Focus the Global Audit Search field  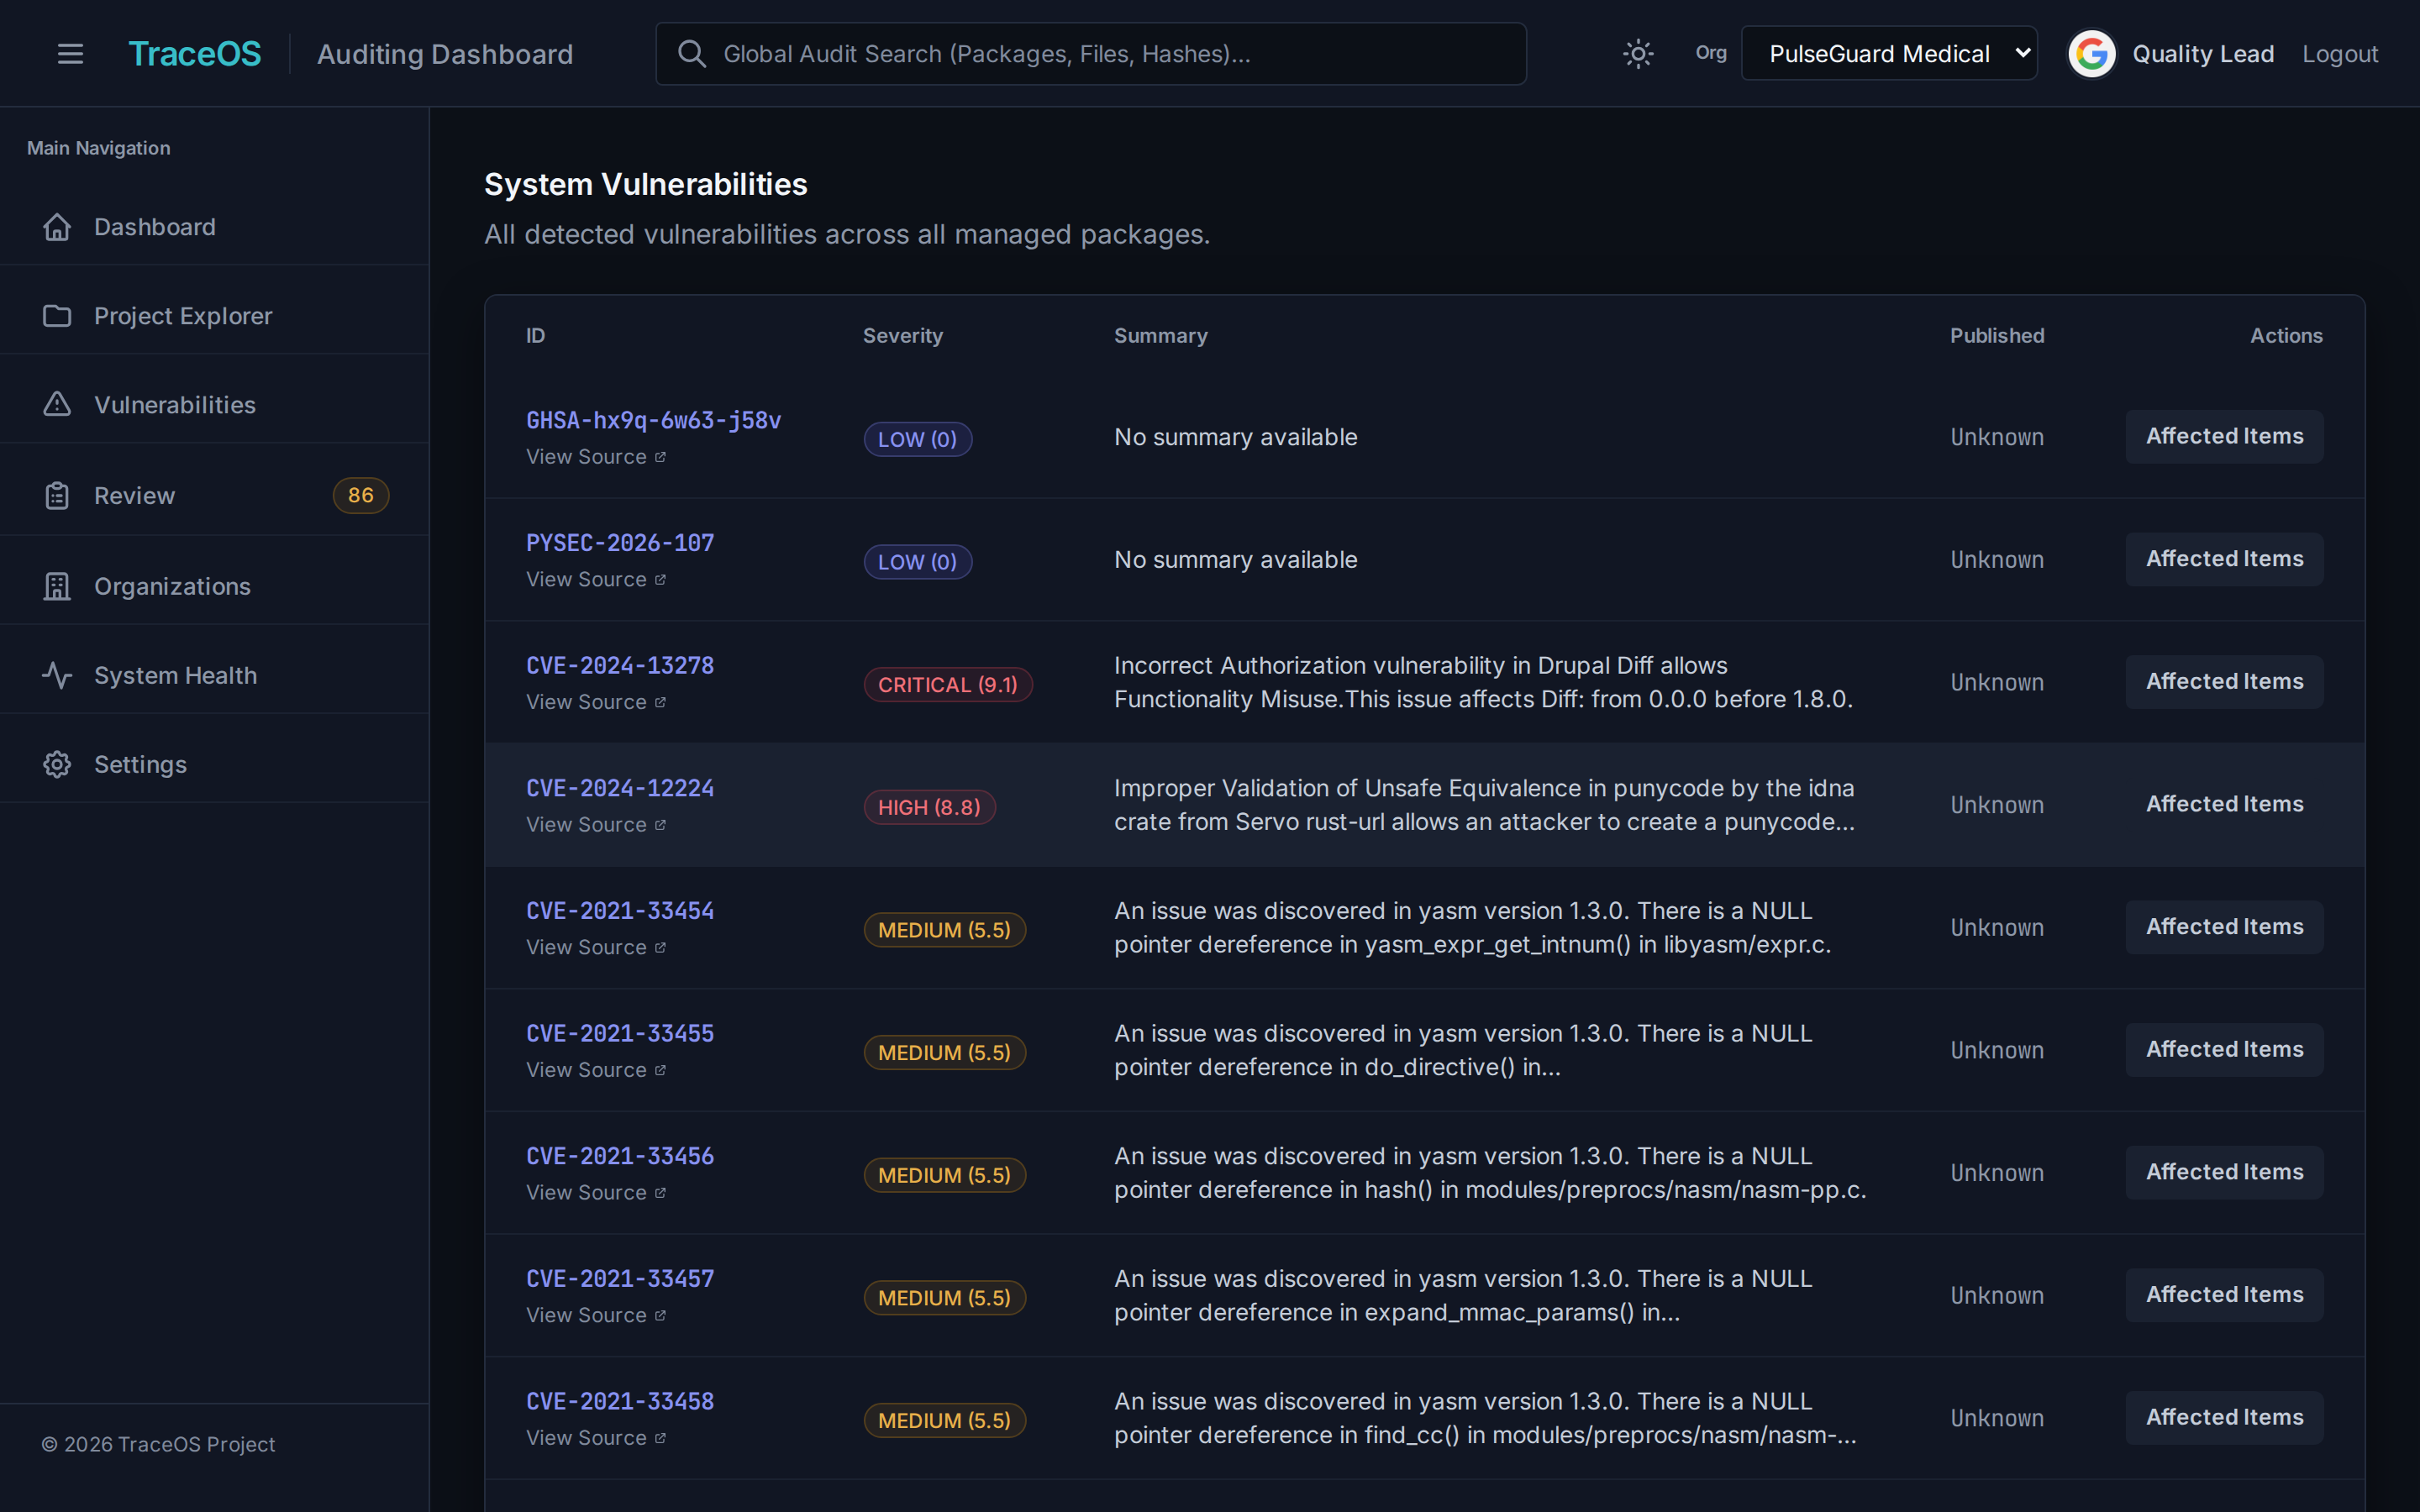click(x=1090, y=54)
